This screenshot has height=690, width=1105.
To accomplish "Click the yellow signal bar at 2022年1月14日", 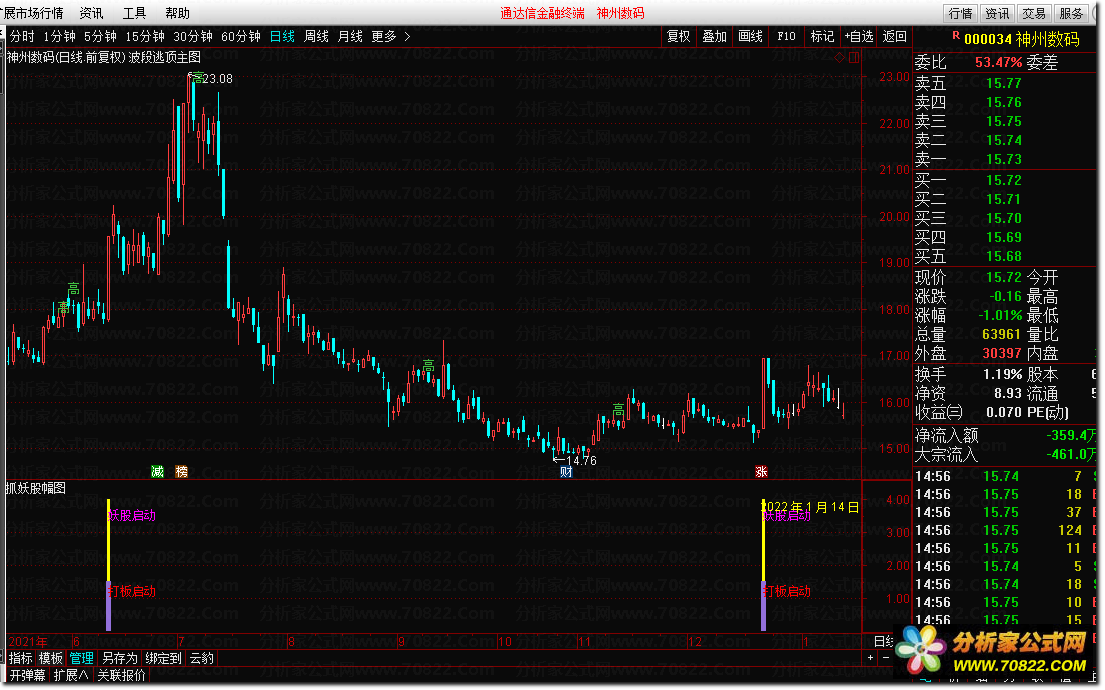I will pos(763,540).
